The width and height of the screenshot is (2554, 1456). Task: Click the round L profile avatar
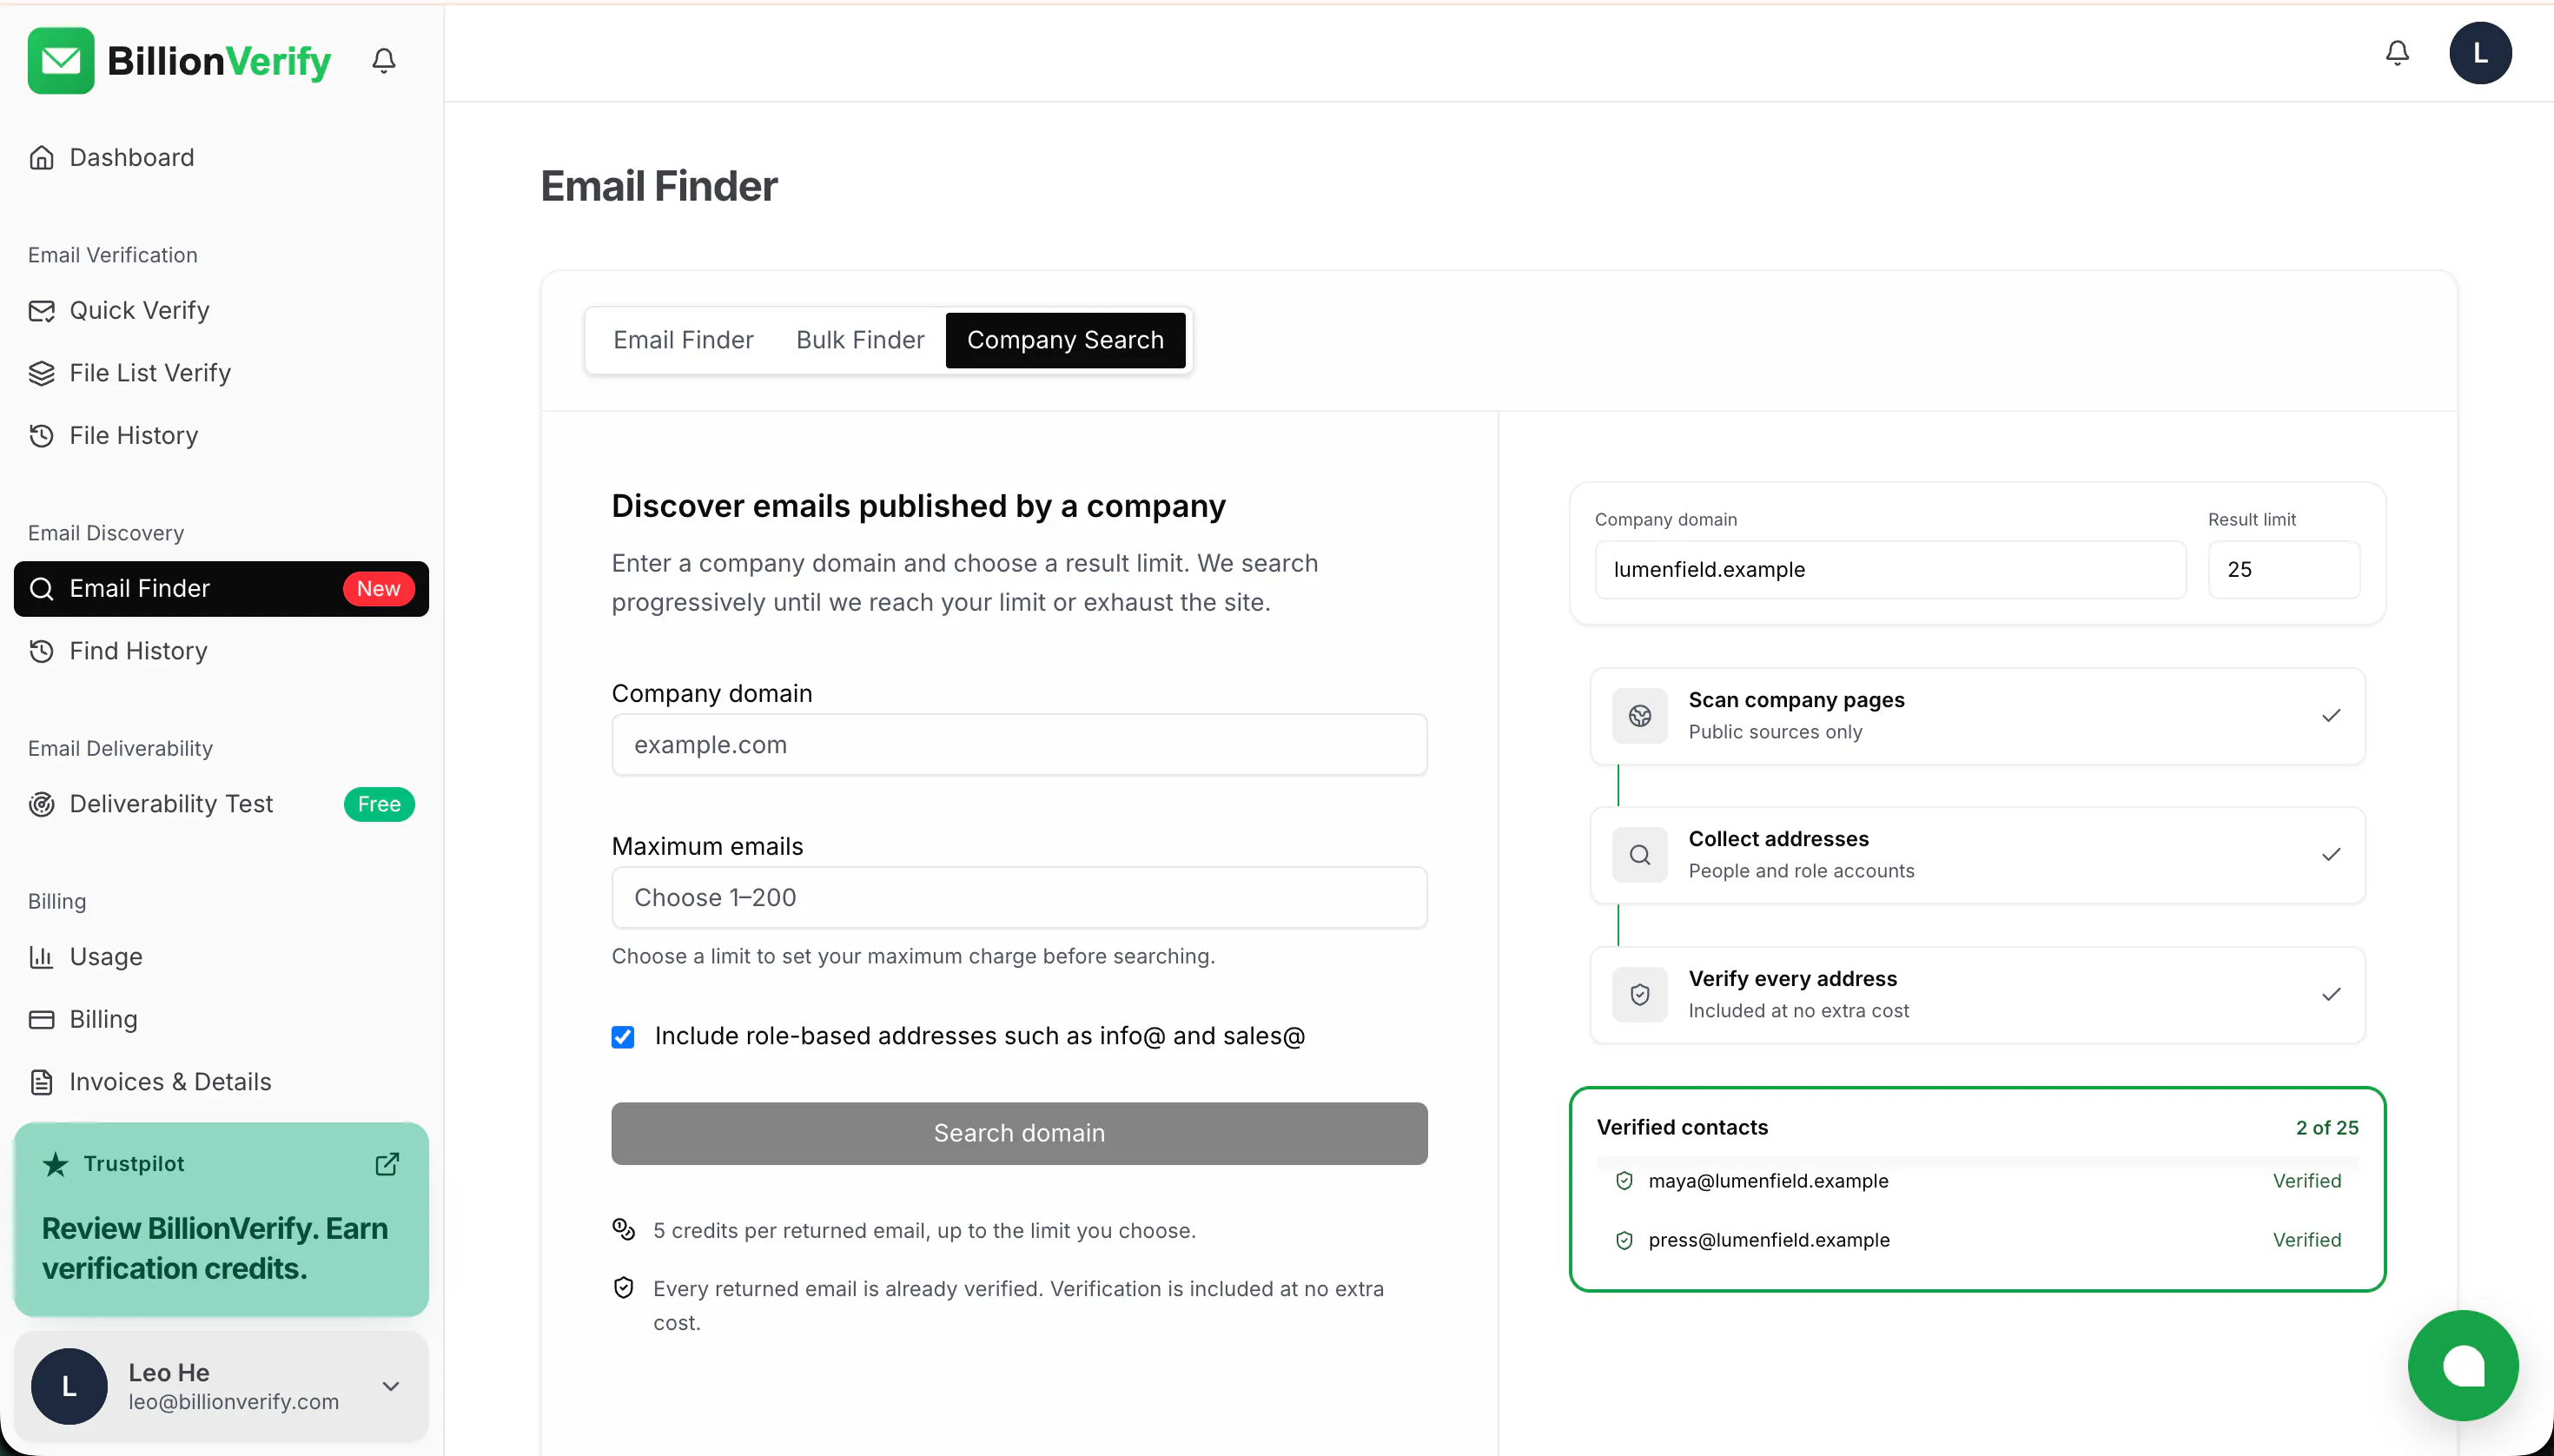click(x=2480, y=53)
